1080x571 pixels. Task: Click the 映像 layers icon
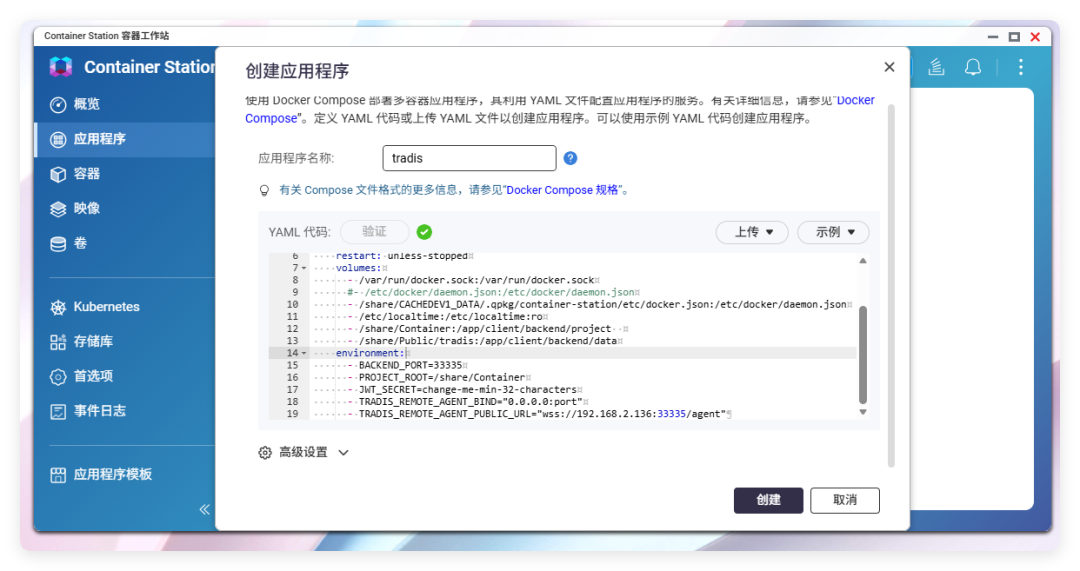pos(58,209)
